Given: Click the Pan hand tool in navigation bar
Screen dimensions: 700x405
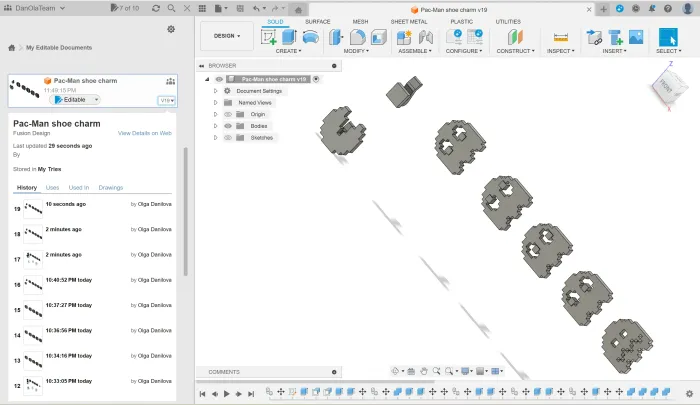Looking at the screenshot, I should pos(424,371).
